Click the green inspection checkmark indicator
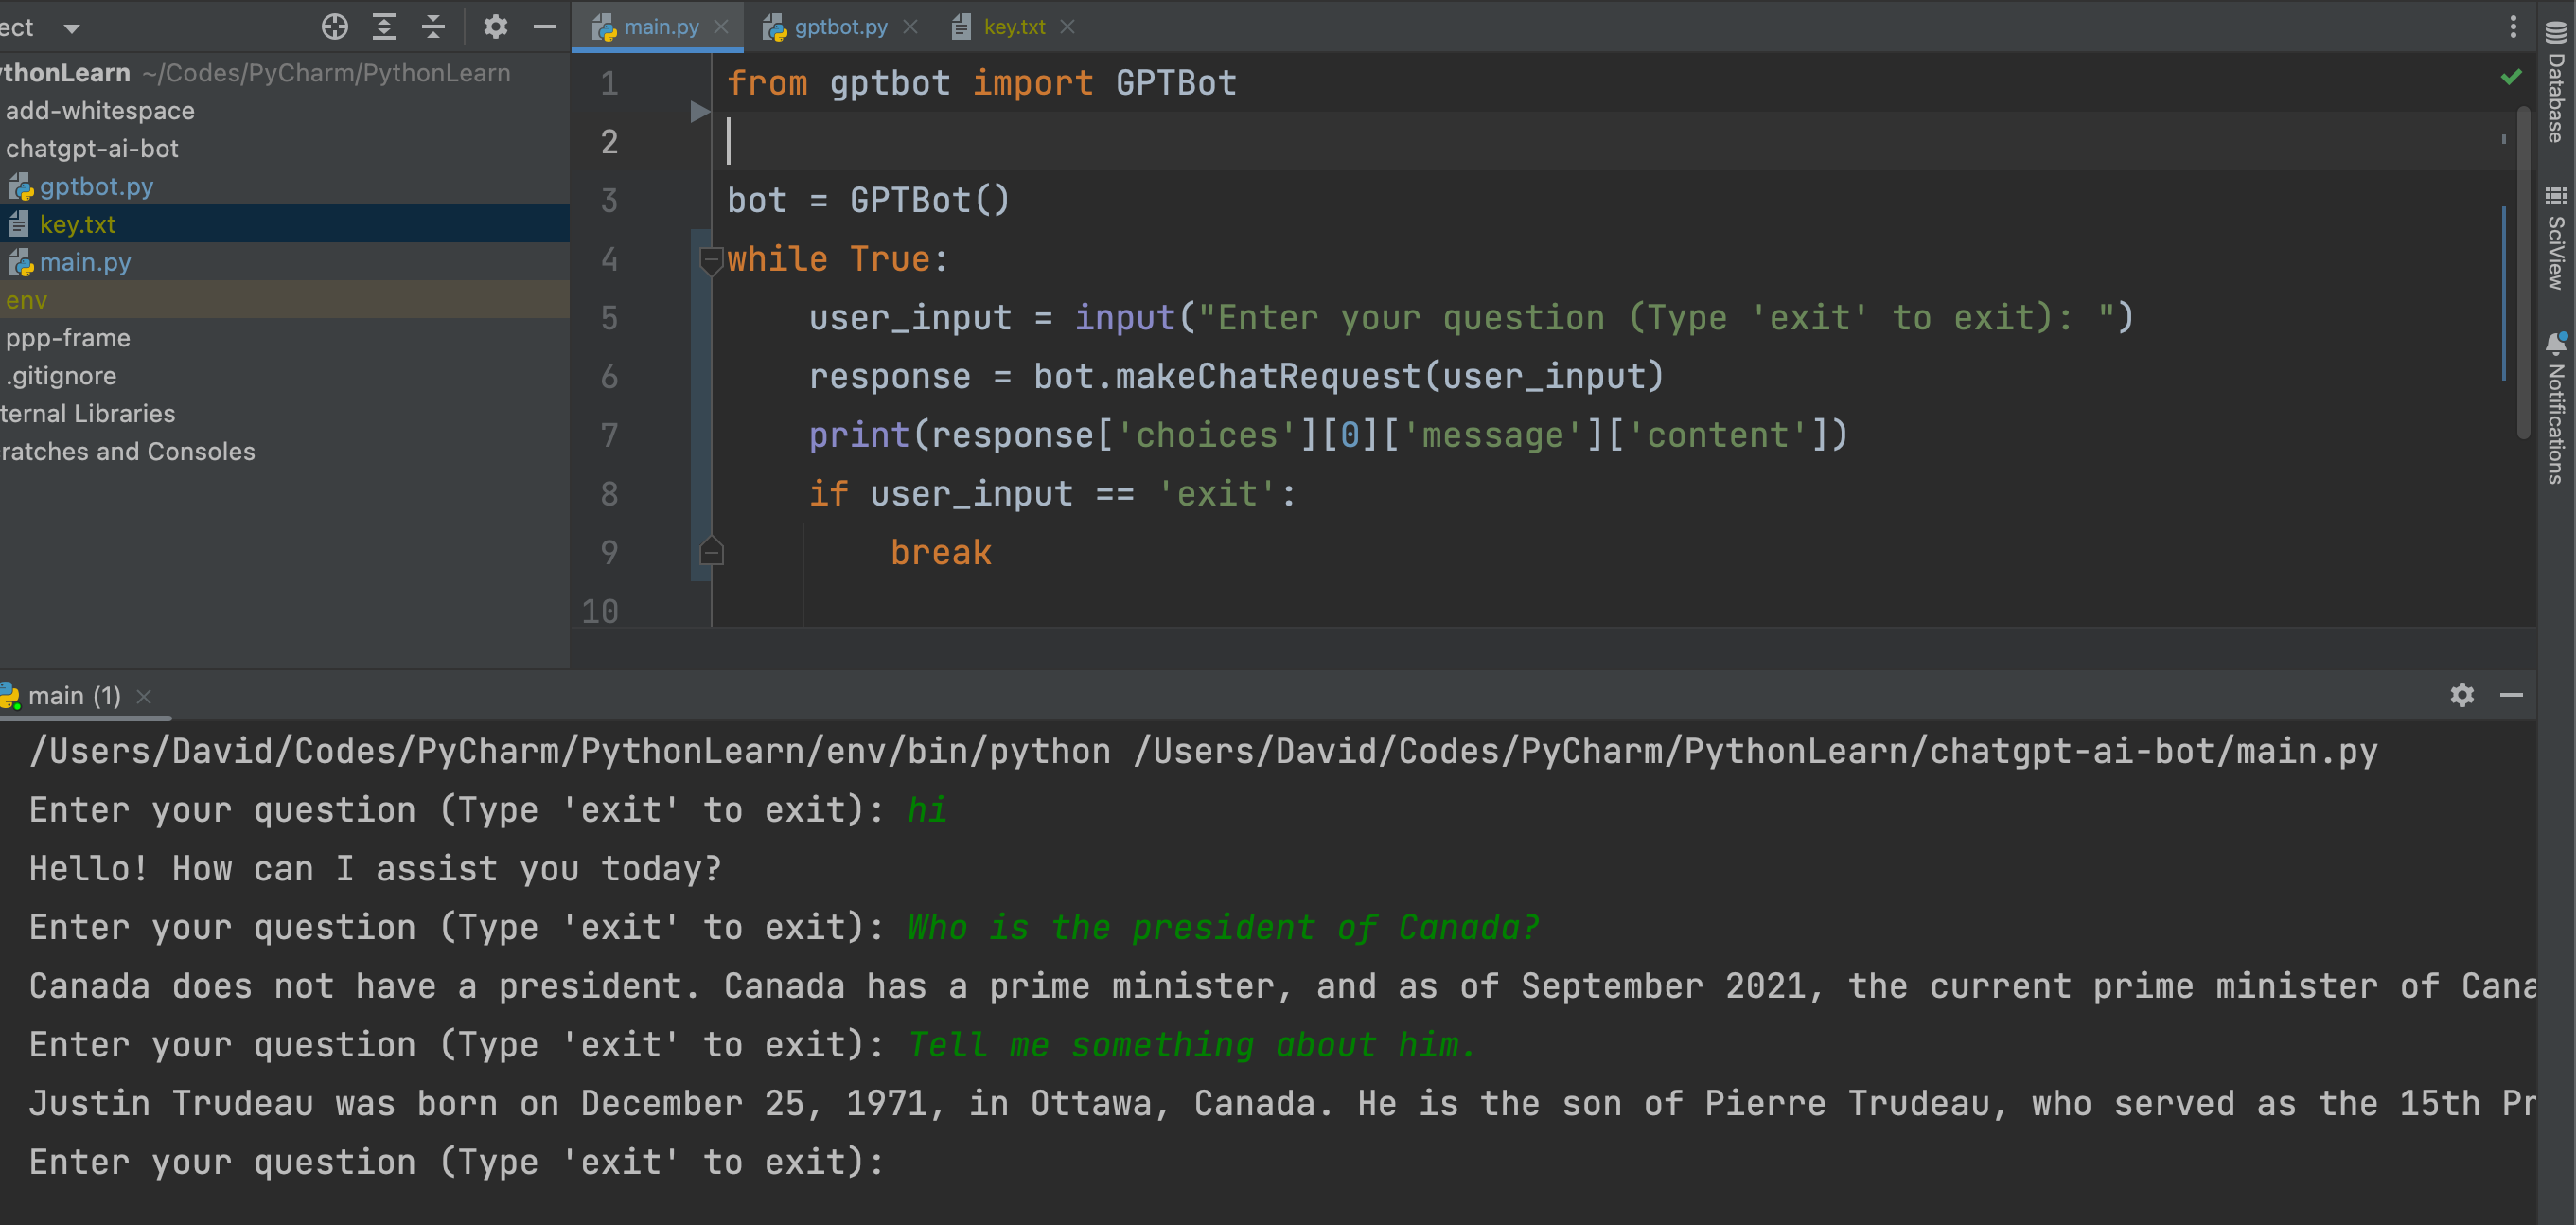The image size is (2576, 1225). click(2510, 77)
